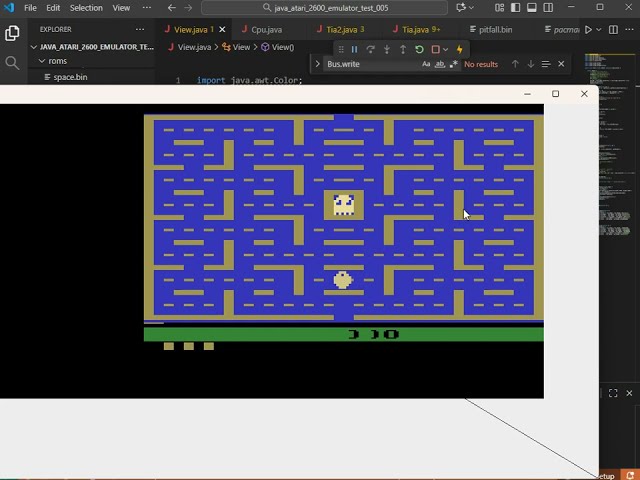Toggle Match Case in find widget
The image size is (640, 480).
[x=426, y=64]
